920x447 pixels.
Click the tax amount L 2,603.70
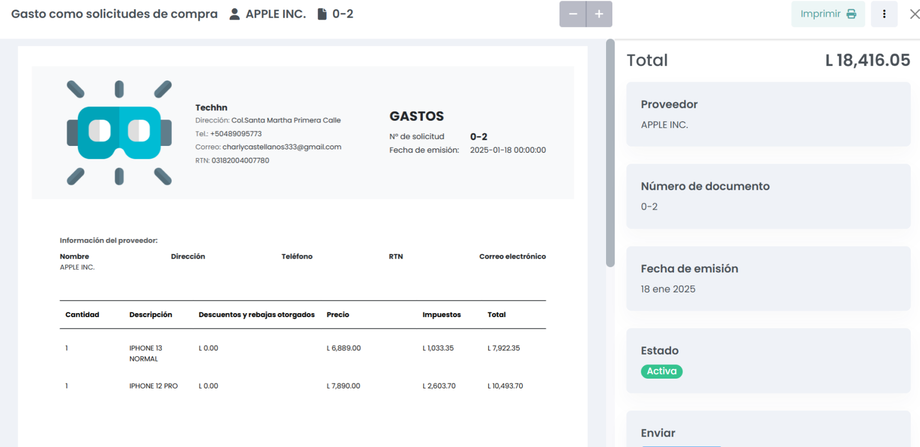pos(439,386)
